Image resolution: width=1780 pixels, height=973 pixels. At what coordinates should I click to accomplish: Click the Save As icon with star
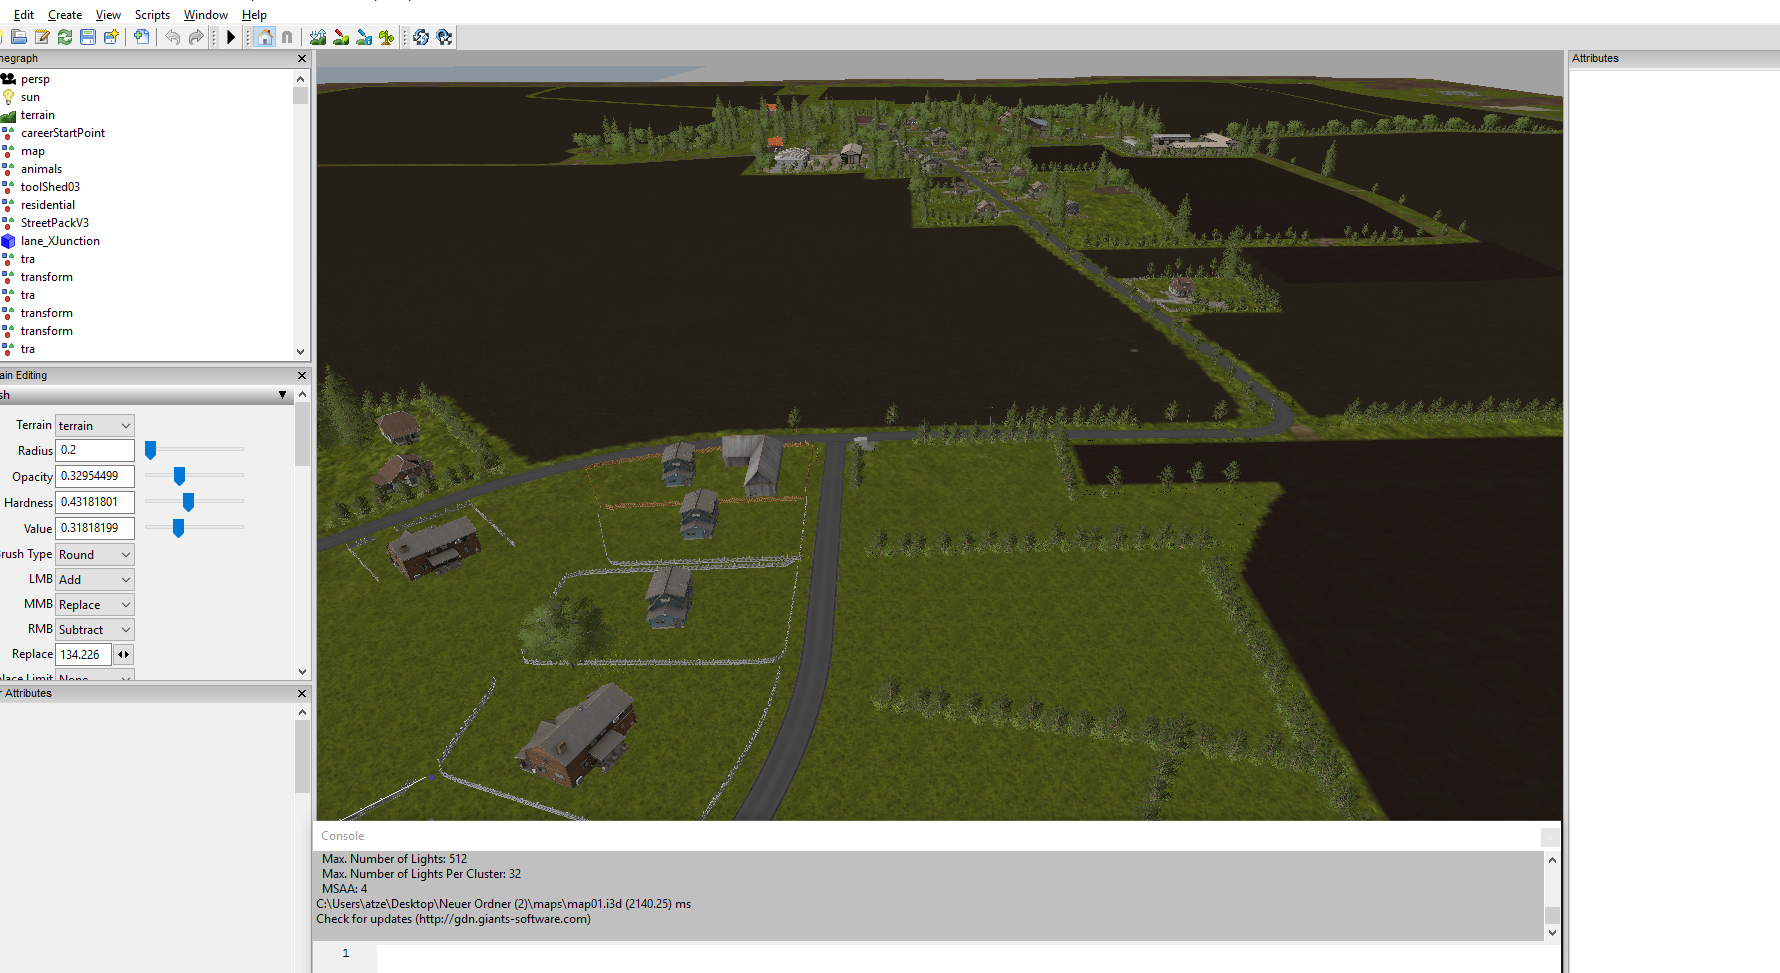(x=111, y=37)
